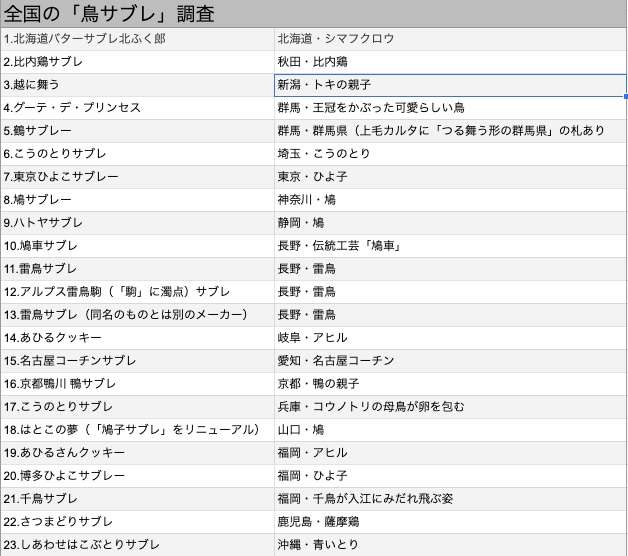The image size is (628, 556).
Task: Select the cell 12.アルプス雷鳥駒 サブレ
Action: coord(137,292)
